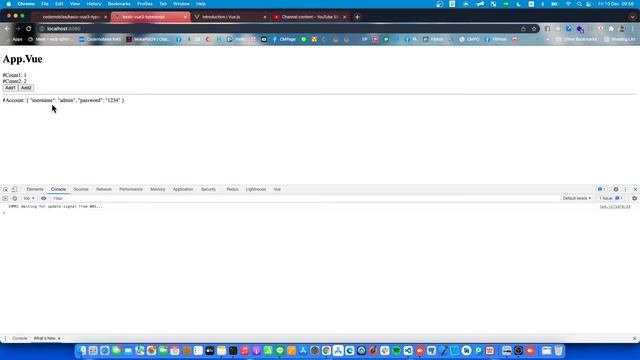Close DevTools panel

635,189
